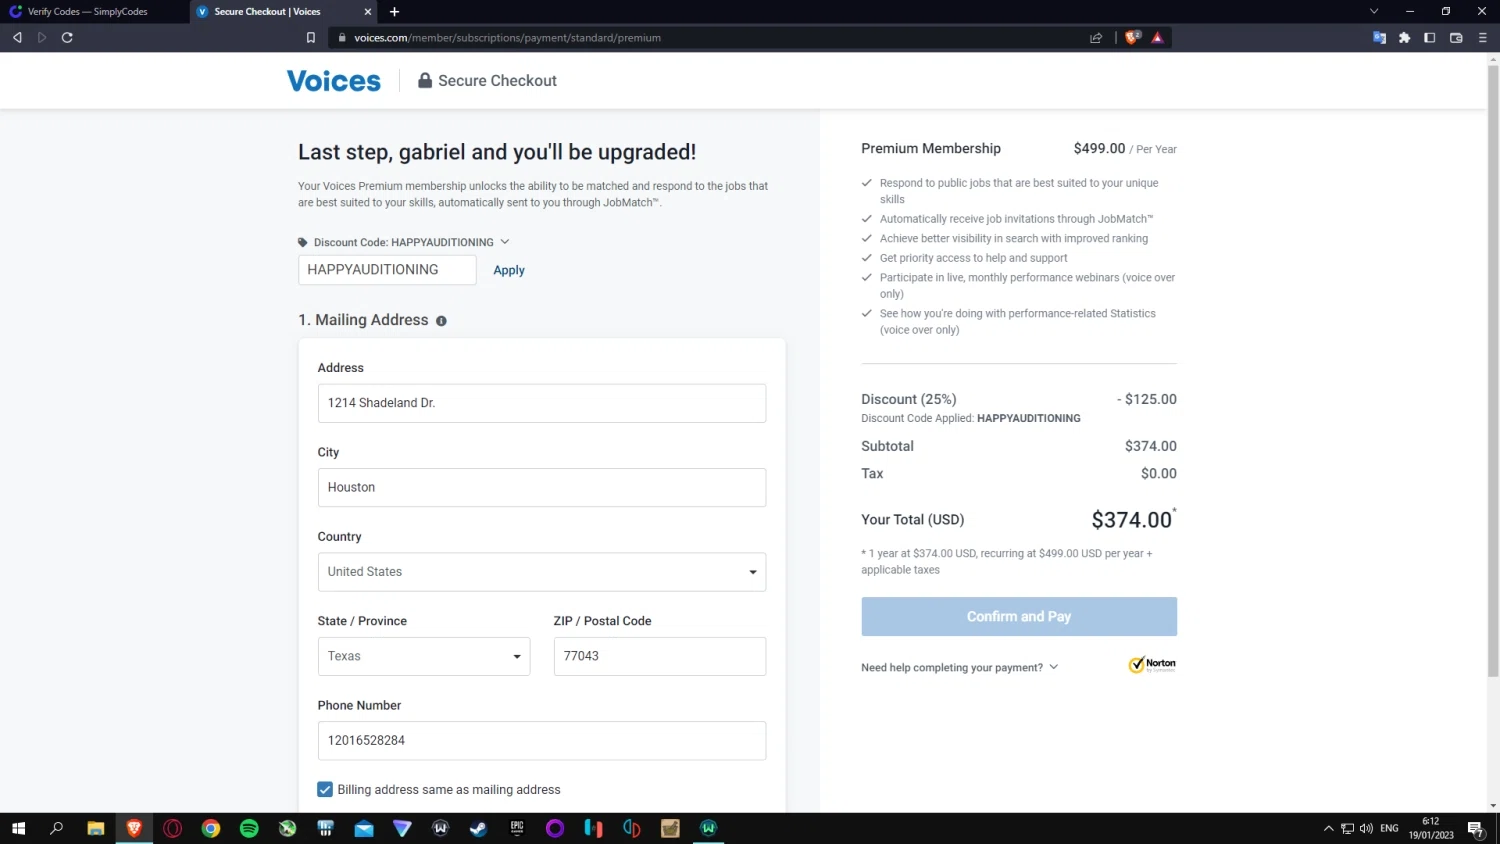The width and height of the screenshot is (1500, 844).
Task: Click the volume speaker icon in tray
Action: point(1366,828)
